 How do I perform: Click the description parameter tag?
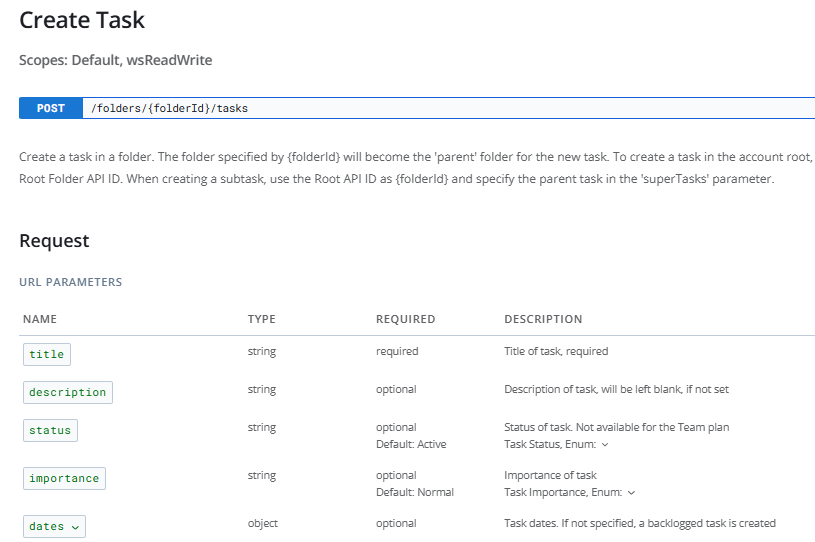(68, 392)
